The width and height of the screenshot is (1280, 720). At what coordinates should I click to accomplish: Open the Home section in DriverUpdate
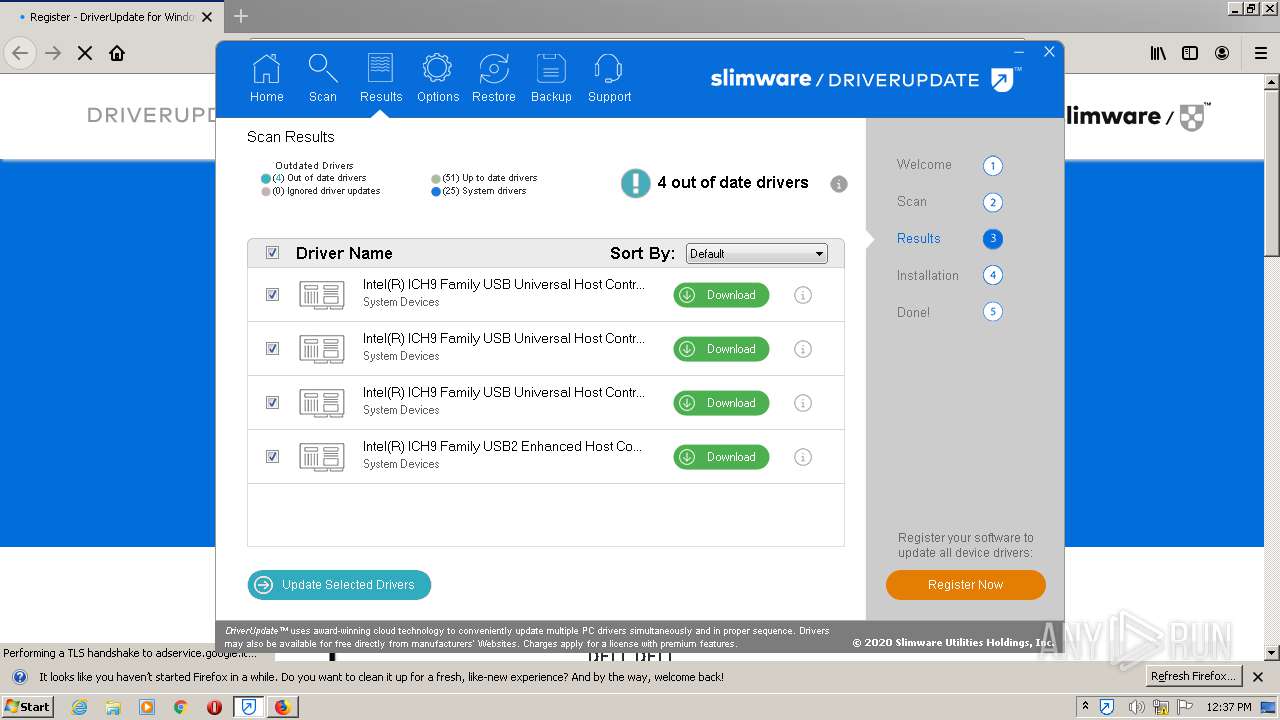click(267, 78)
